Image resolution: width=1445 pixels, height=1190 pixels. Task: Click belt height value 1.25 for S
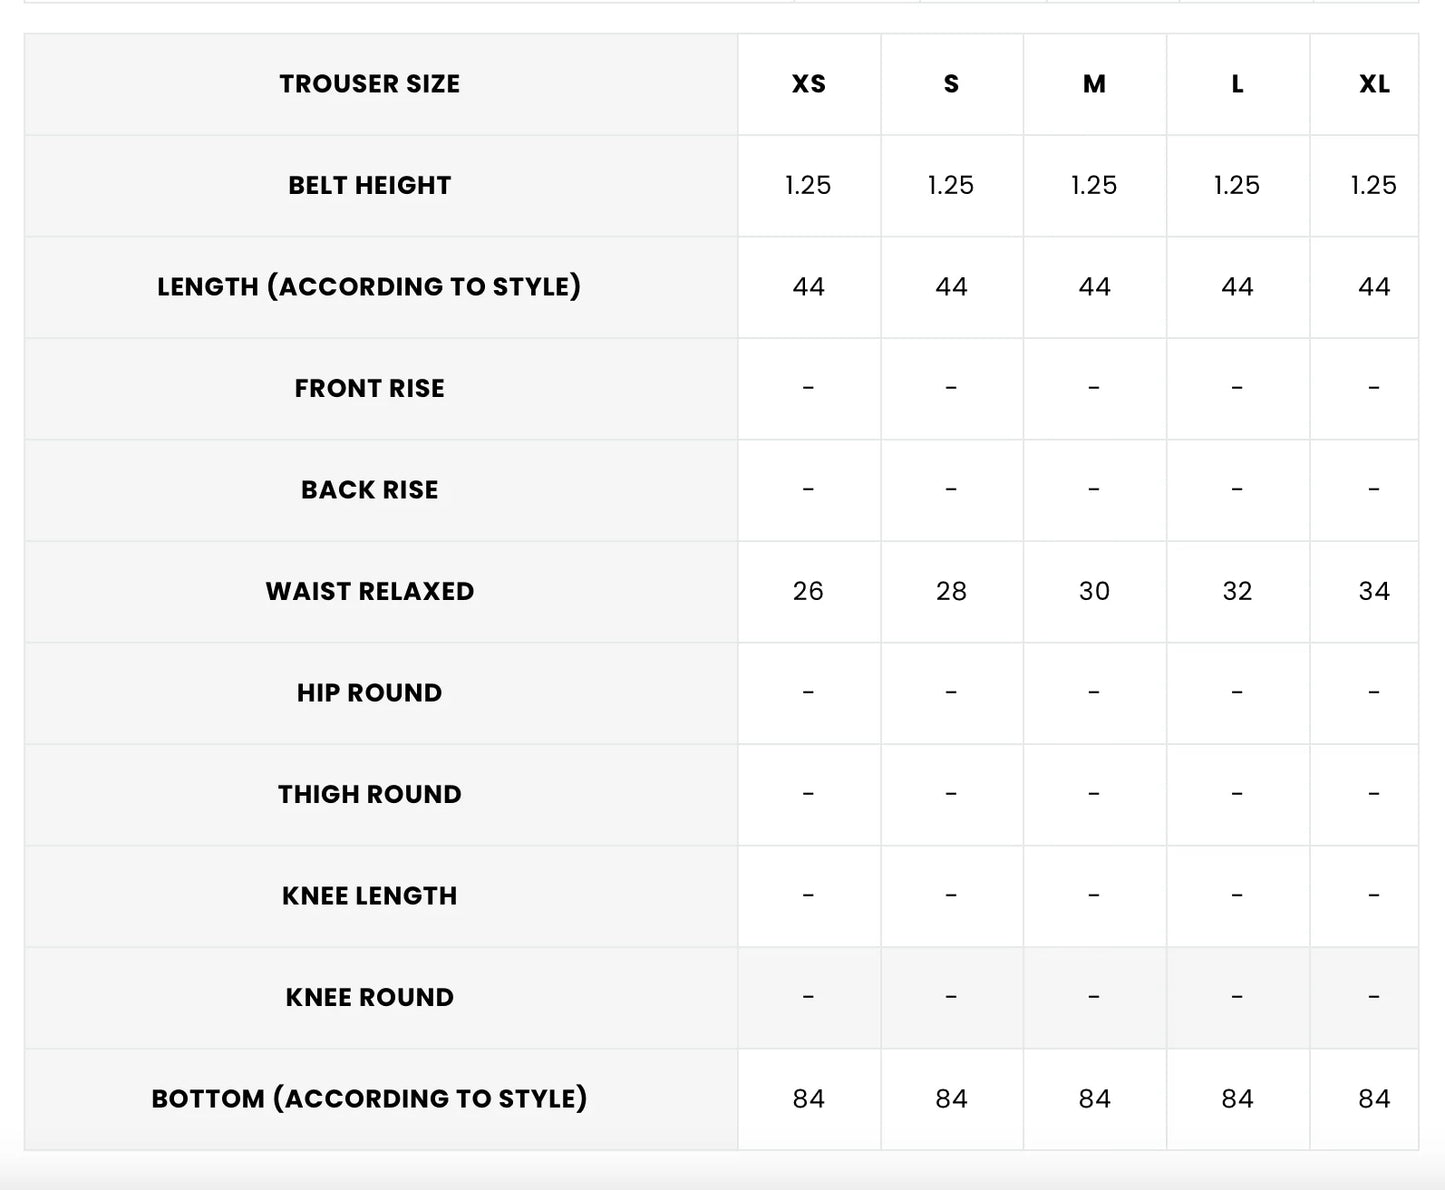tap(951, 185)
